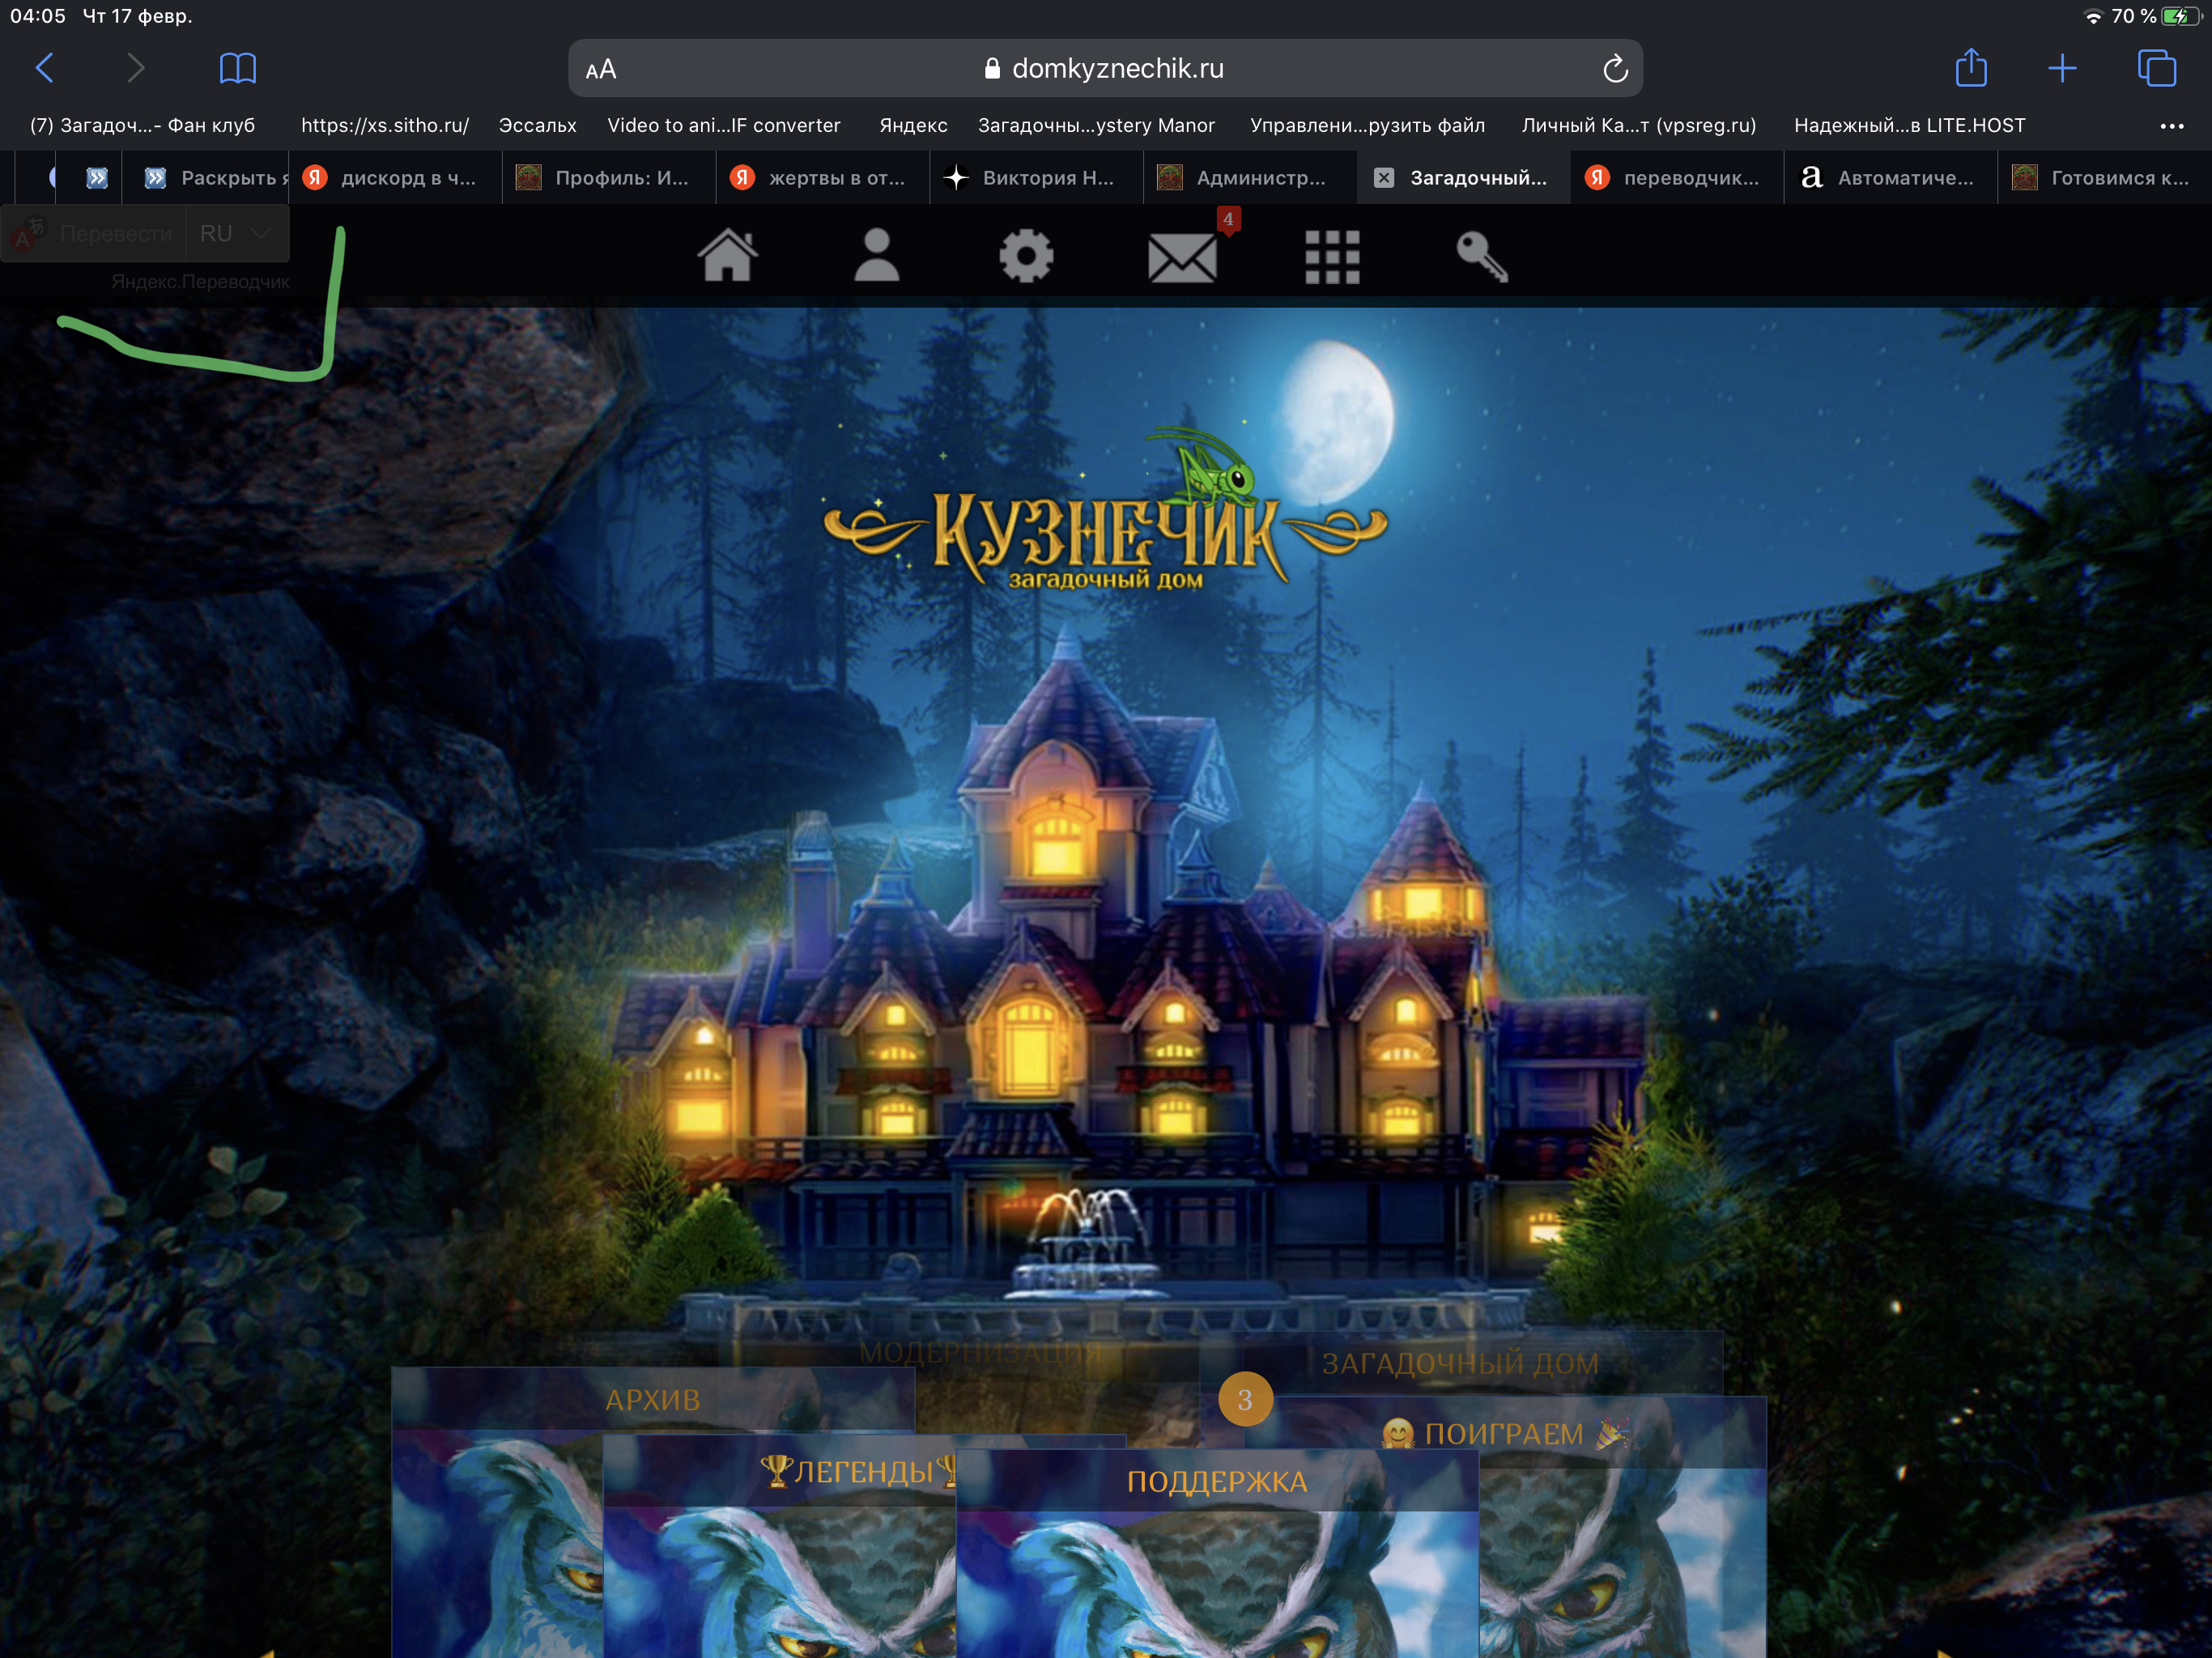
Task: Open bookmark (7) Загадоч...- Фан клуб
Action: pos(142,126)
